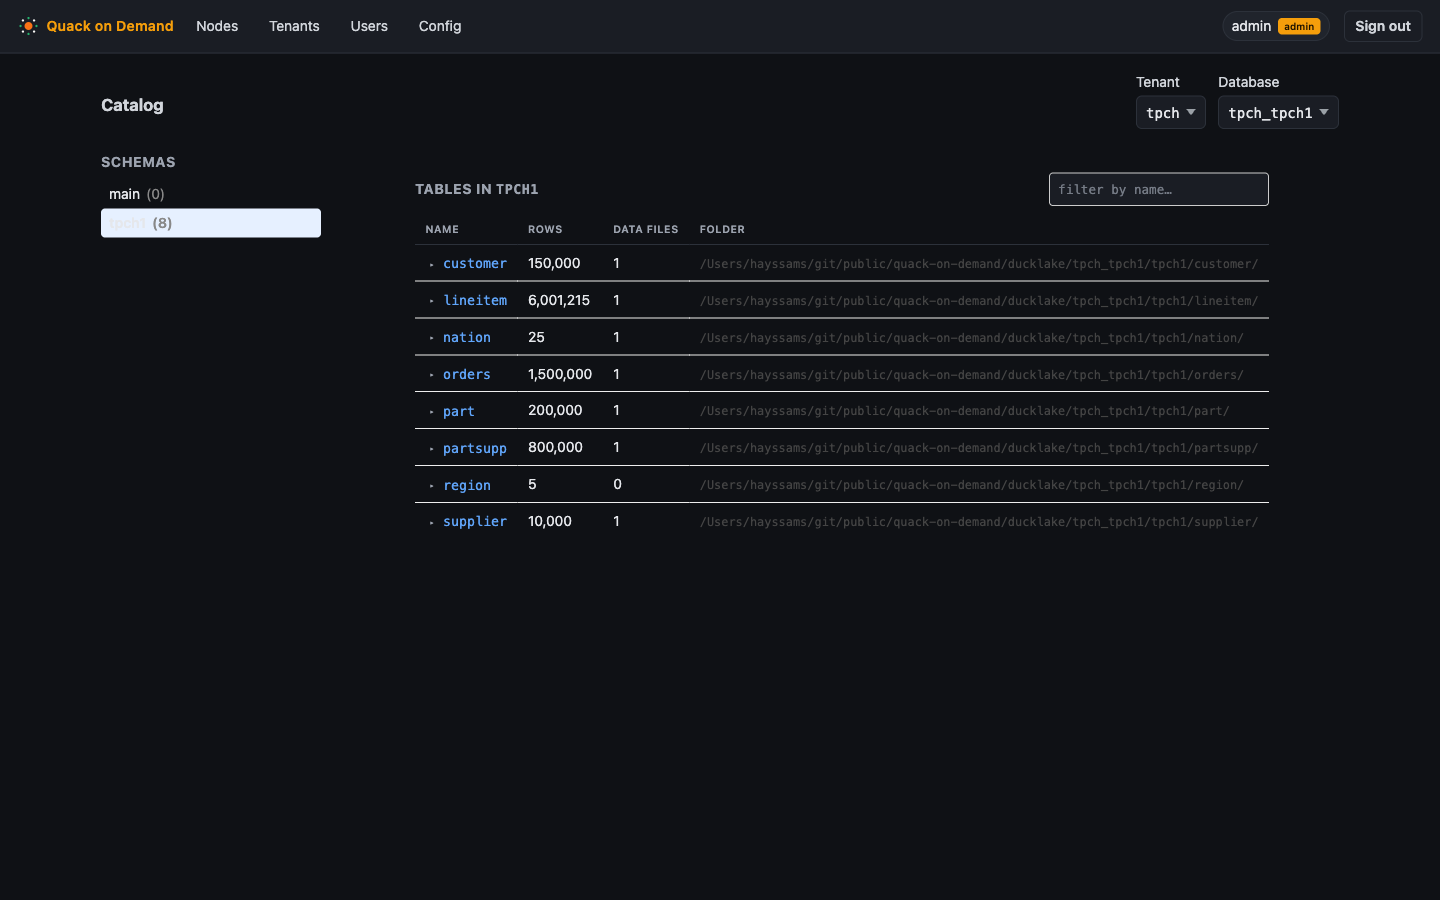
Task: Expand the part table row arrow
Action: 432,412
